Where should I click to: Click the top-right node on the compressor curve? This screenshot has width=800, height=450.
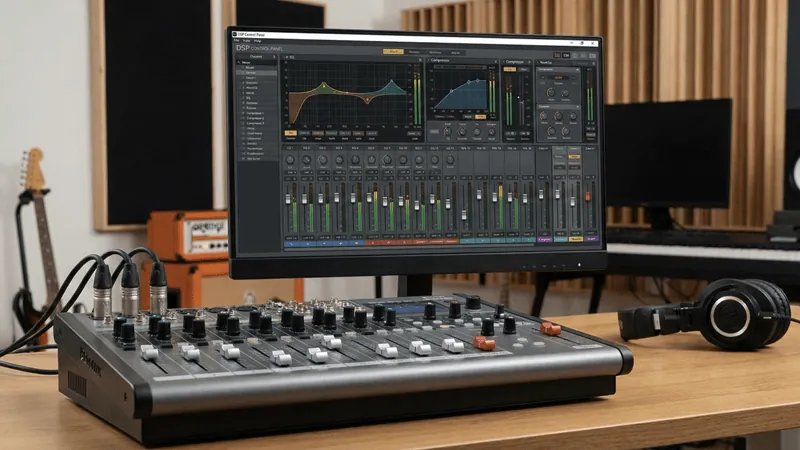pos(478,80)
